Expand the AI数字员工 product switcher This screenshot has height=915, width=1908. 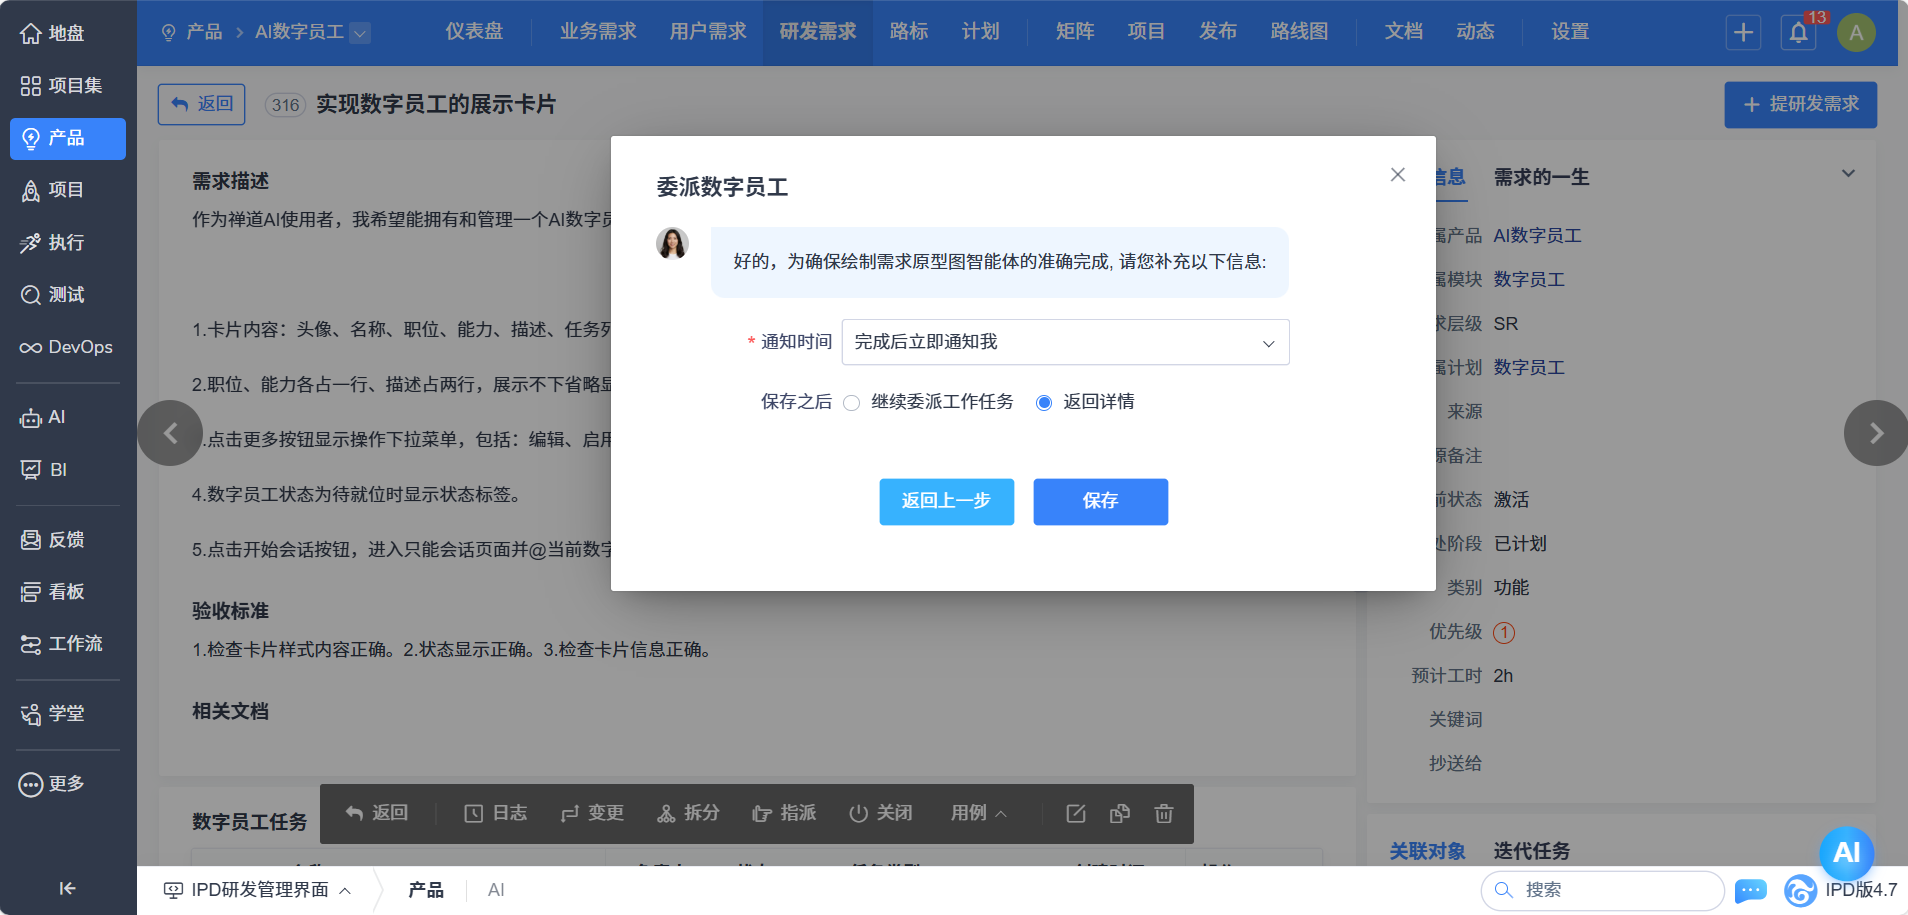point(360,33)
